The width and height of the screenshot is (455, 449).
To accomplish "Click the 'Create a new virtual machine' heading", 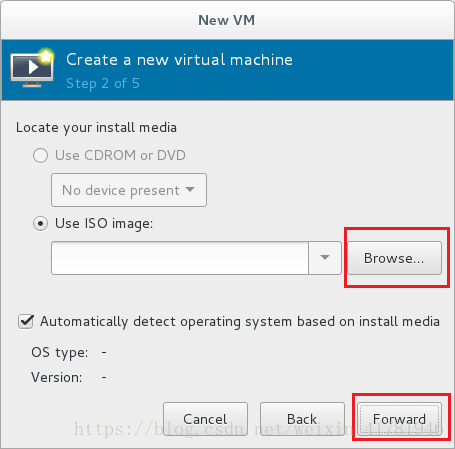I will 179,60.
